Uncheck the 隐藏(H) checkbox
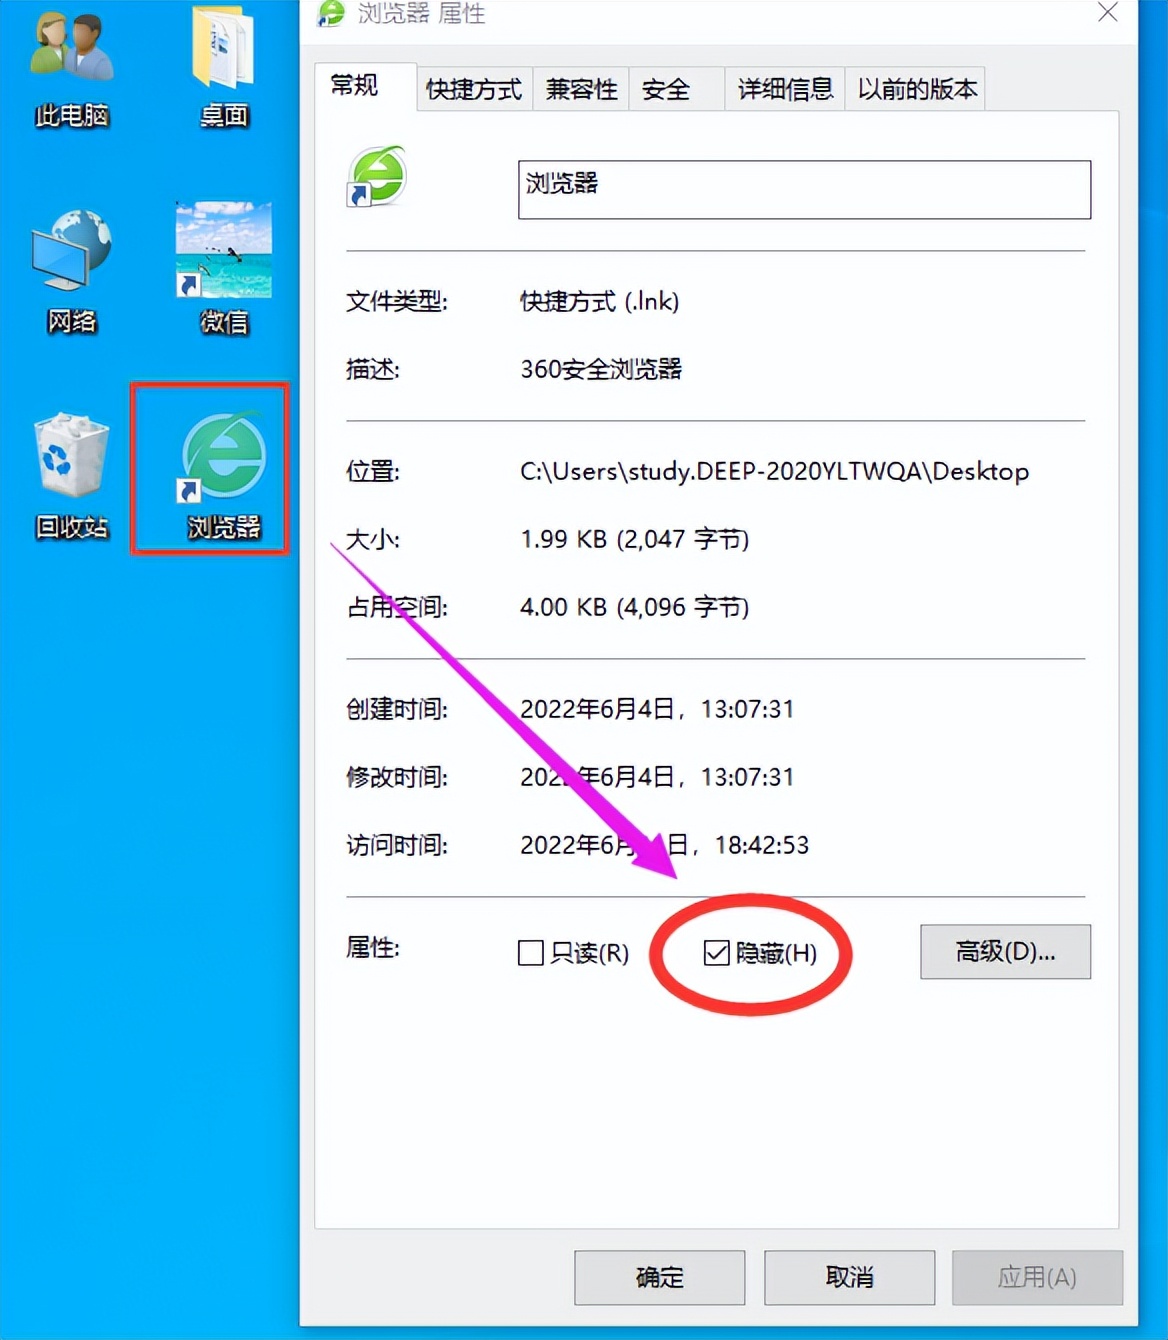The image size is (1168, 1340). pyautogui.click(x=716, y=953)
